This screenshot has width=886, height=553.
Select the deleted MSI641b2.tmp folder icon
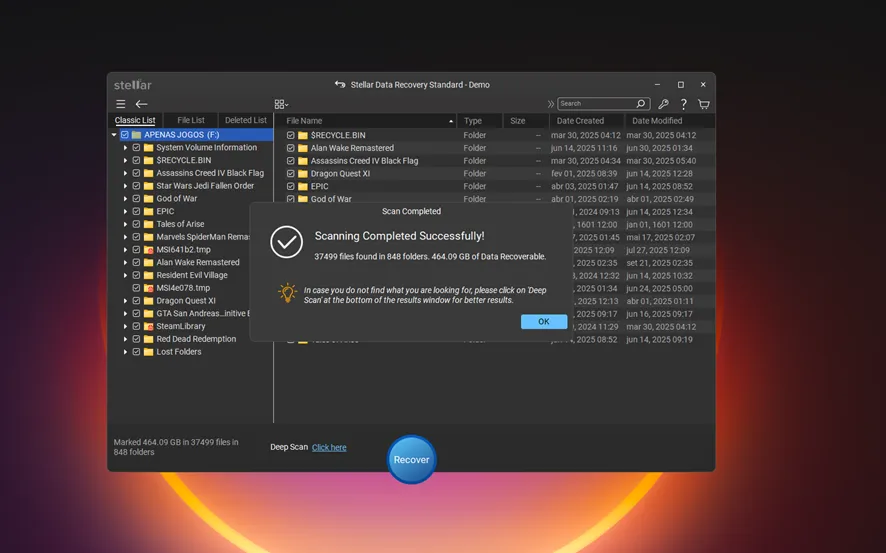(149, 250)
